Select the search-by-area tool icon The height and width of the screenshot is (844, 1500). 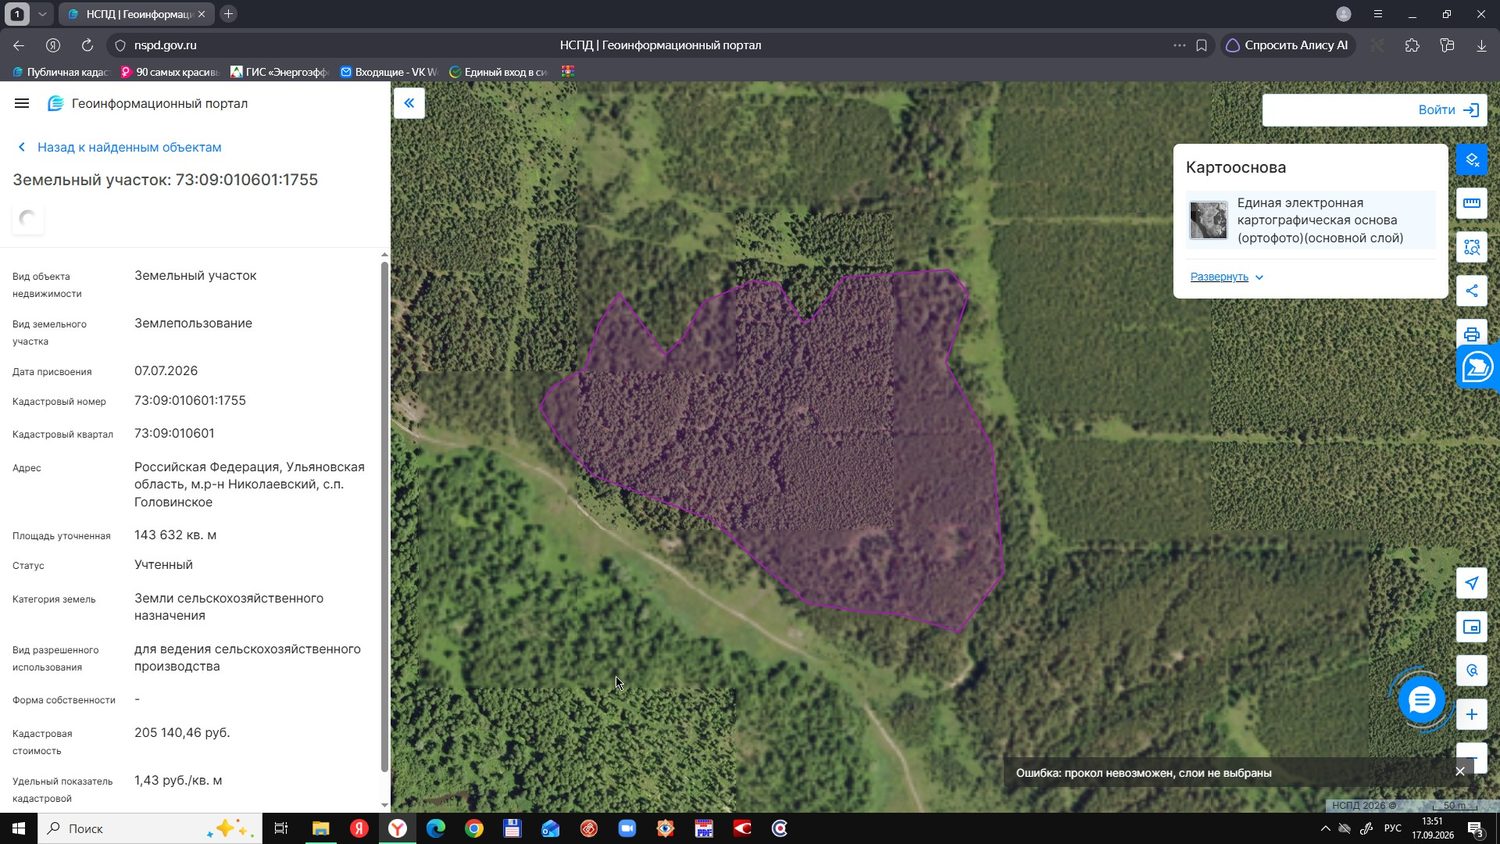[x=1472, y=247]
